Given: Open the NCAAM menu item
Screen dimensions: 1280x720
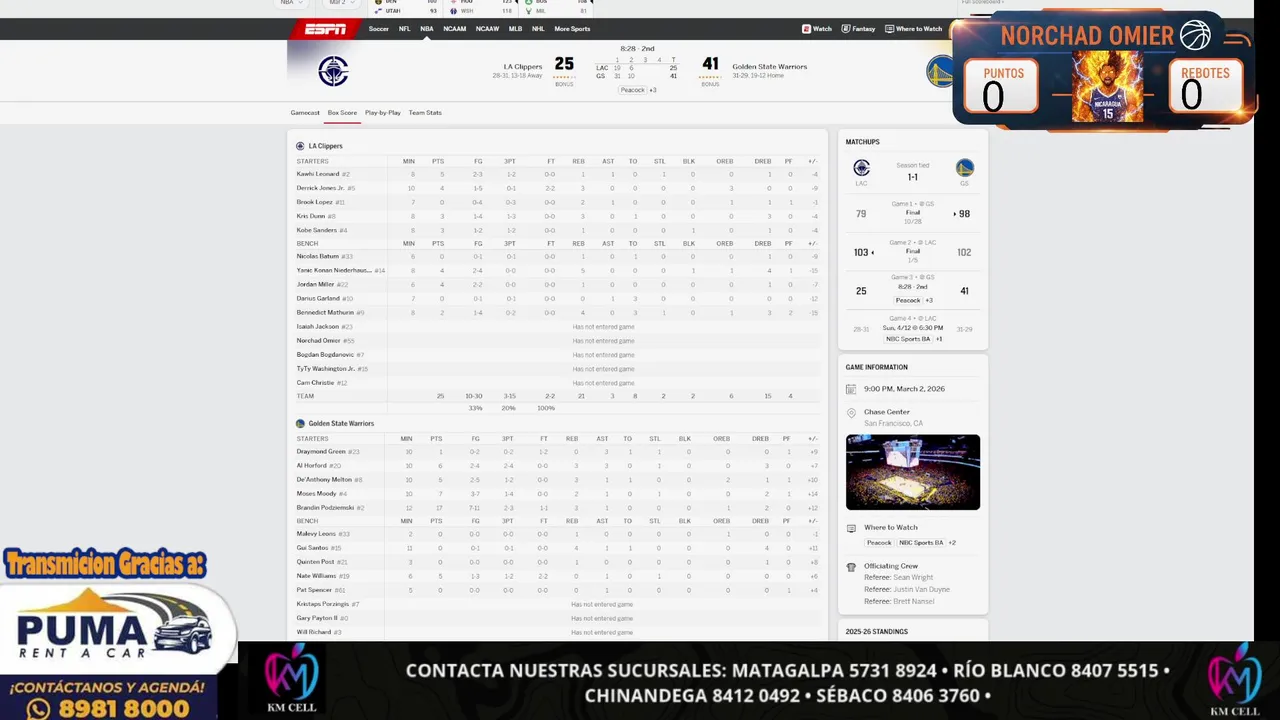Looking at the screenshot, I should [455, 29].
